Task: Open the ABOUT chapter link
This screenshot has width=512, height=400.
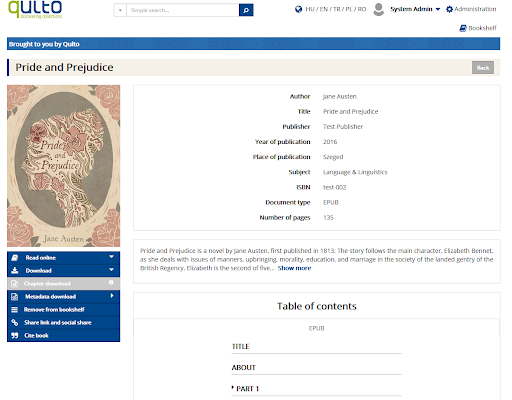Action: click(x=244, y=367)
